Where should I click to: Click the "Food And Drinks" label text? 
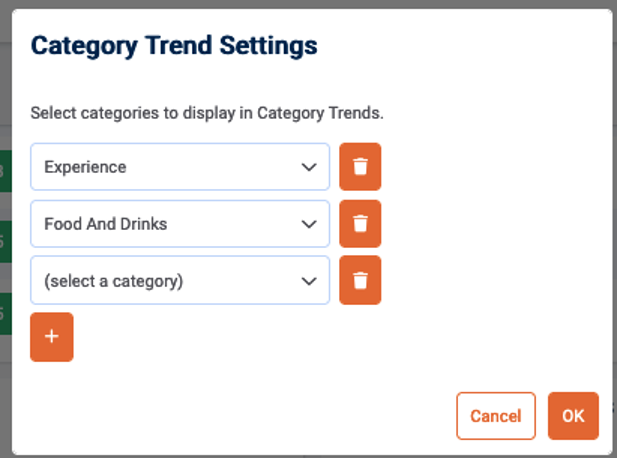[x=105, y=224]
